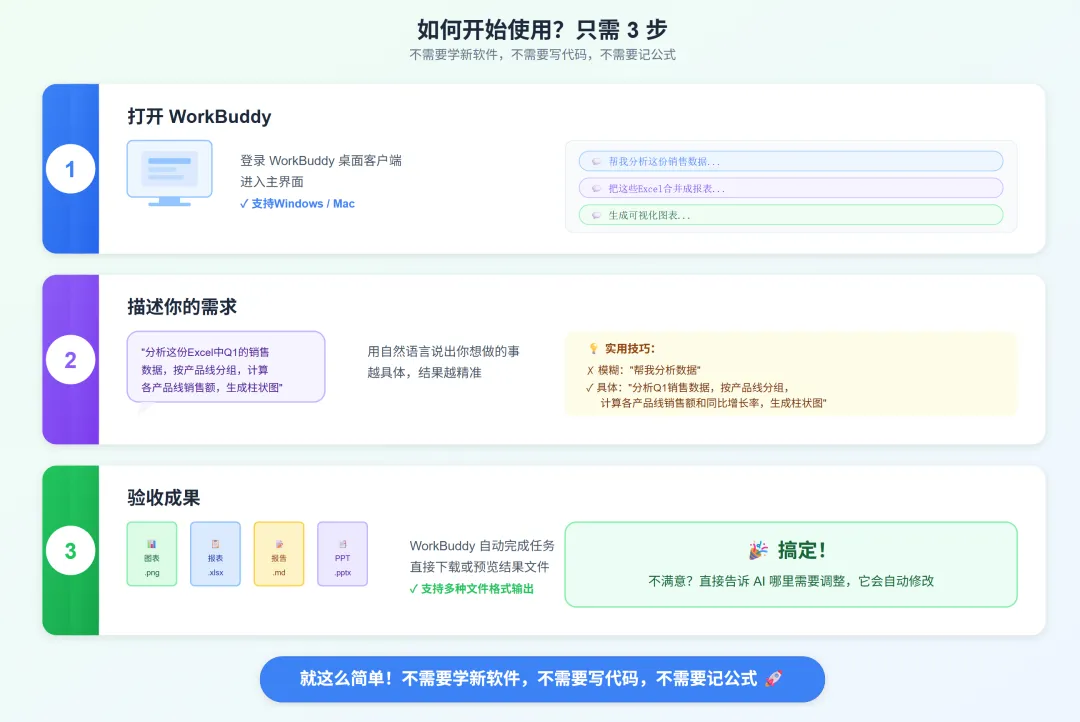Click the chat bubble icon before 帮我分析这份销售数据
Viewport: 1080px width, 722px height.
pyautogui.click(x=596, y=161)
